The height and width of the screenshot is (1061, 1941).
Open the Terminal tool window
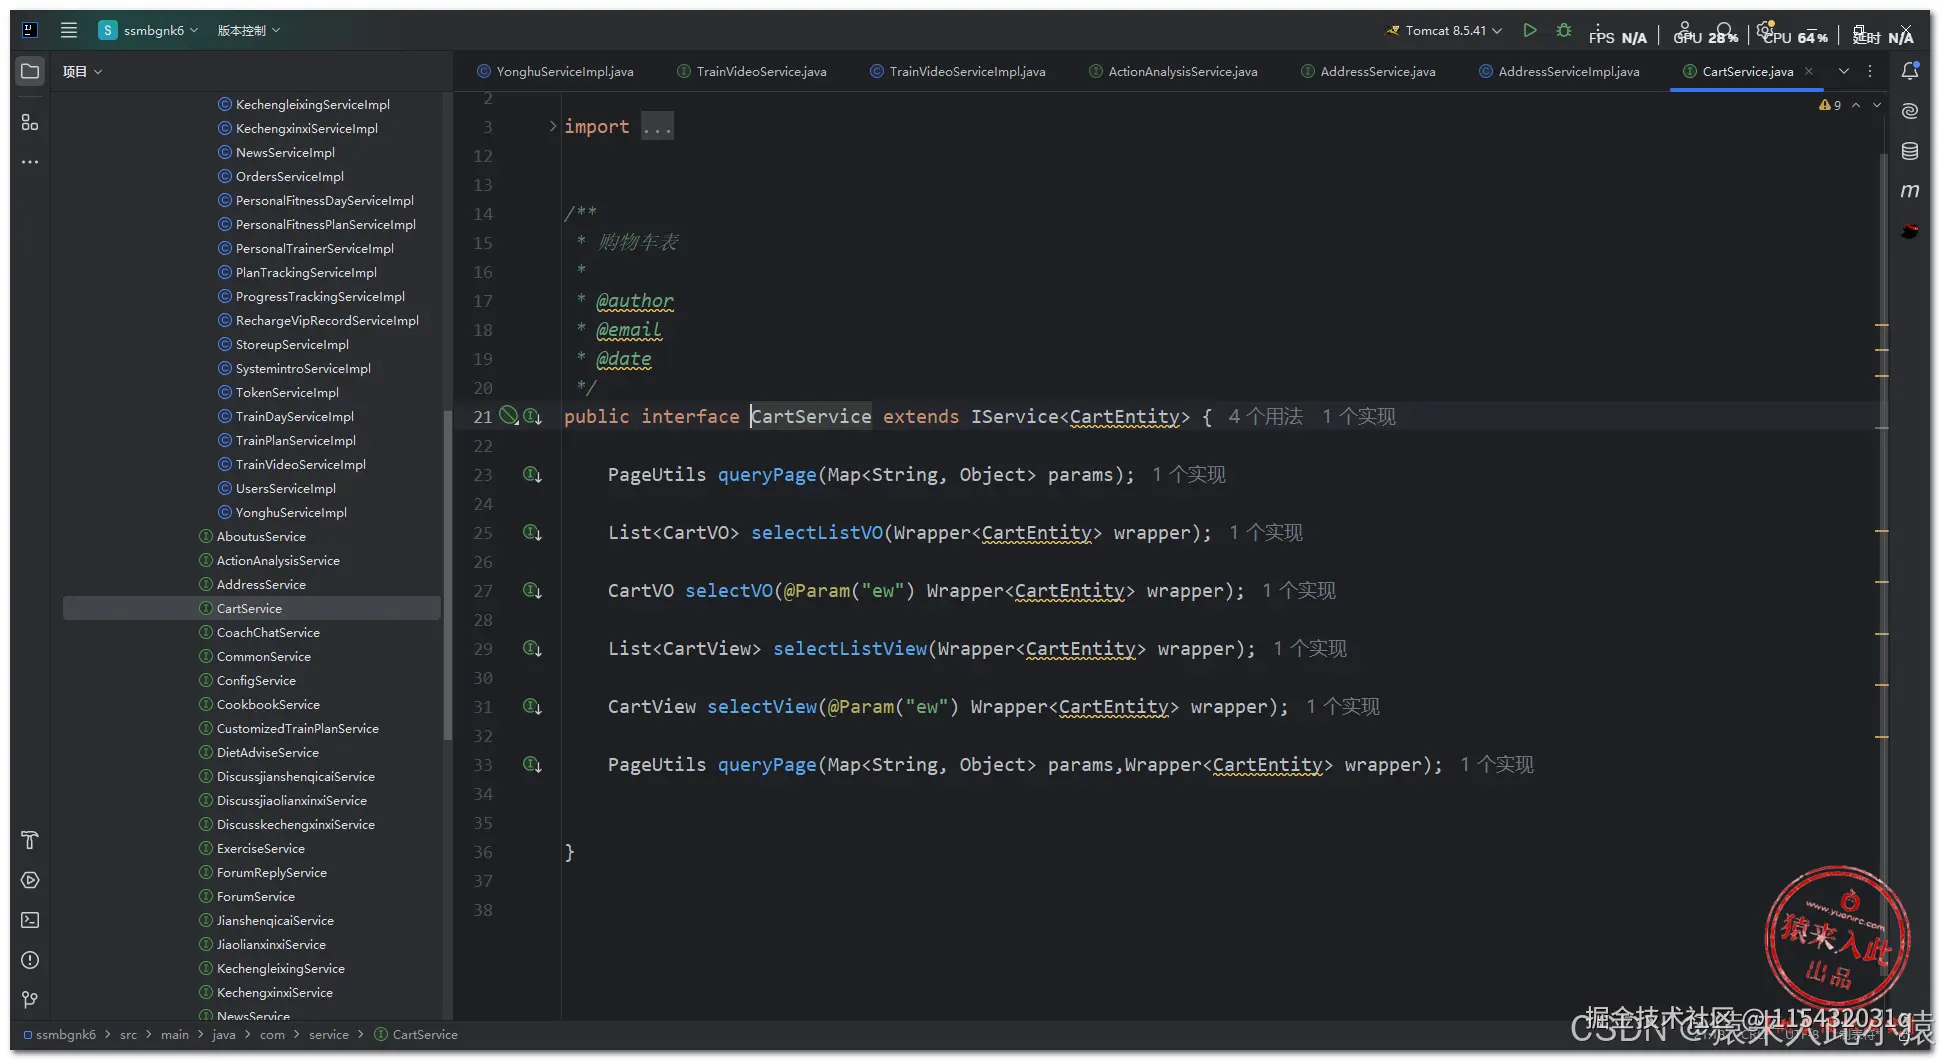30,920
